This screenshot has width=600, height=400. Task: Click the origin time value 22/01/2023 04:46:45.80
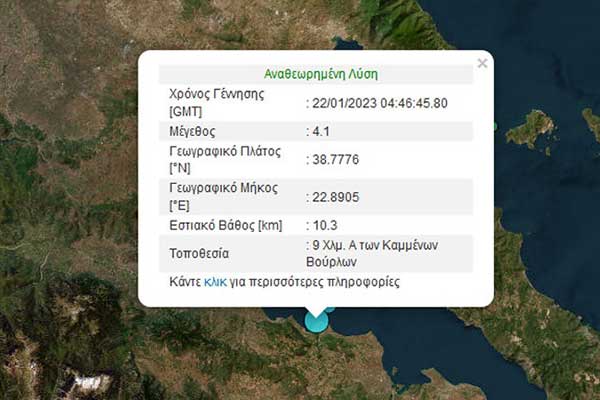[380, 102]
